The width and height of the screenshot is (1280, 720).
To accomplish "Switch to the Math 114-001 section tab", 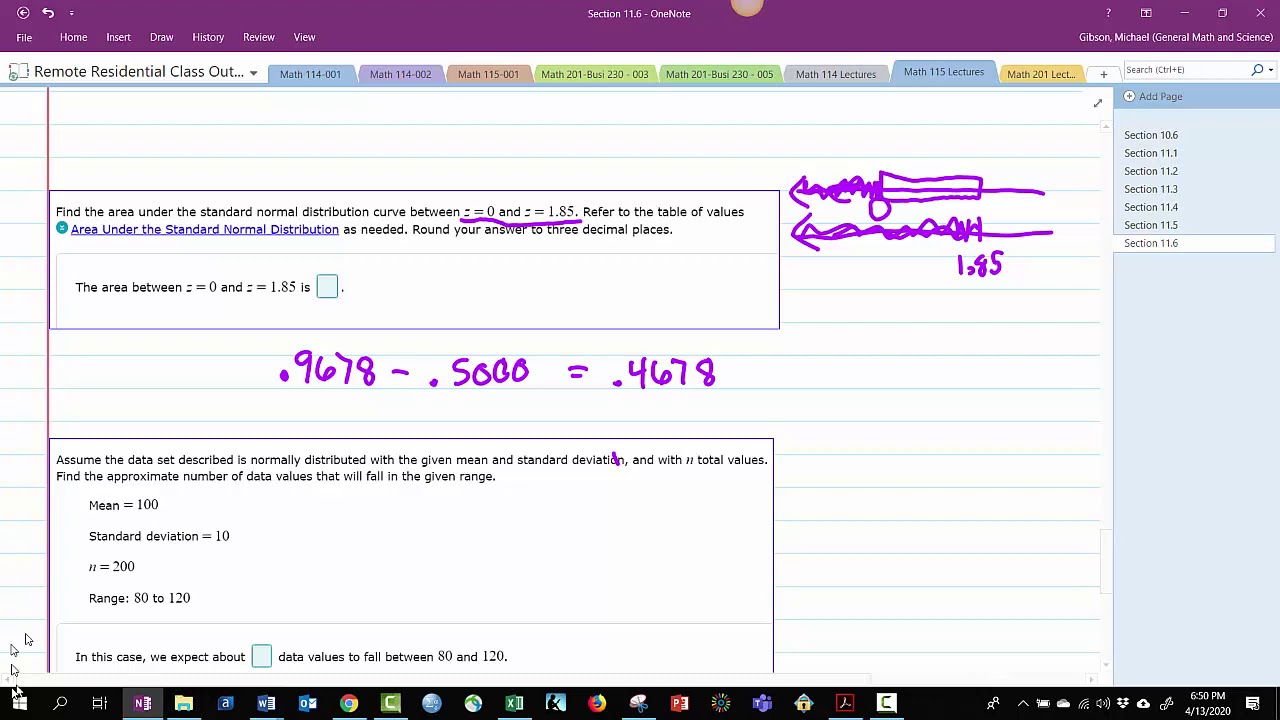I will point(310,74).
